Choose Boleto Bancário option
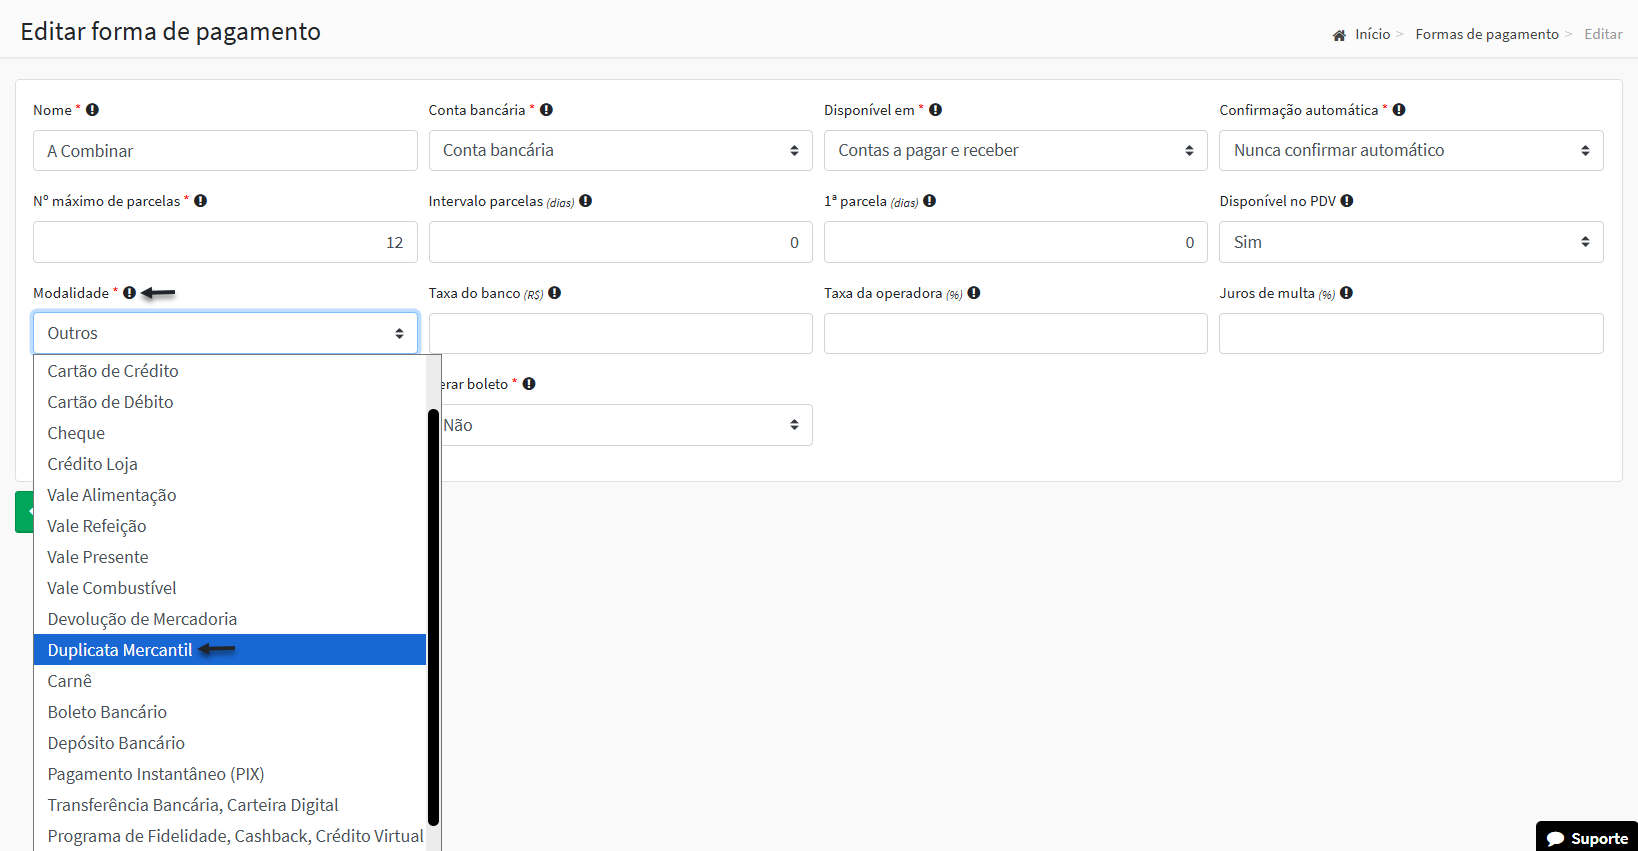The width and height of the screenshot is (1638, 851). [x=230, y=712]
